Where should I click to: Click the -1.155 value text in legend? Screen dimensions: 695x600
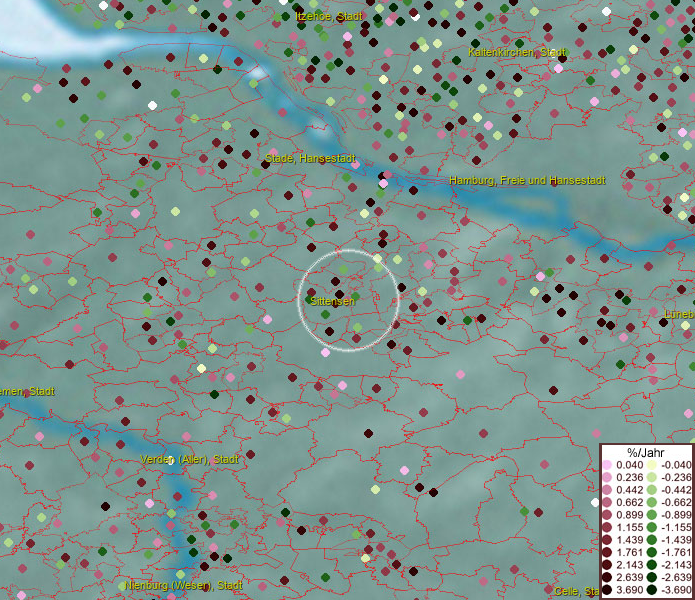click(x=676, y=527)
